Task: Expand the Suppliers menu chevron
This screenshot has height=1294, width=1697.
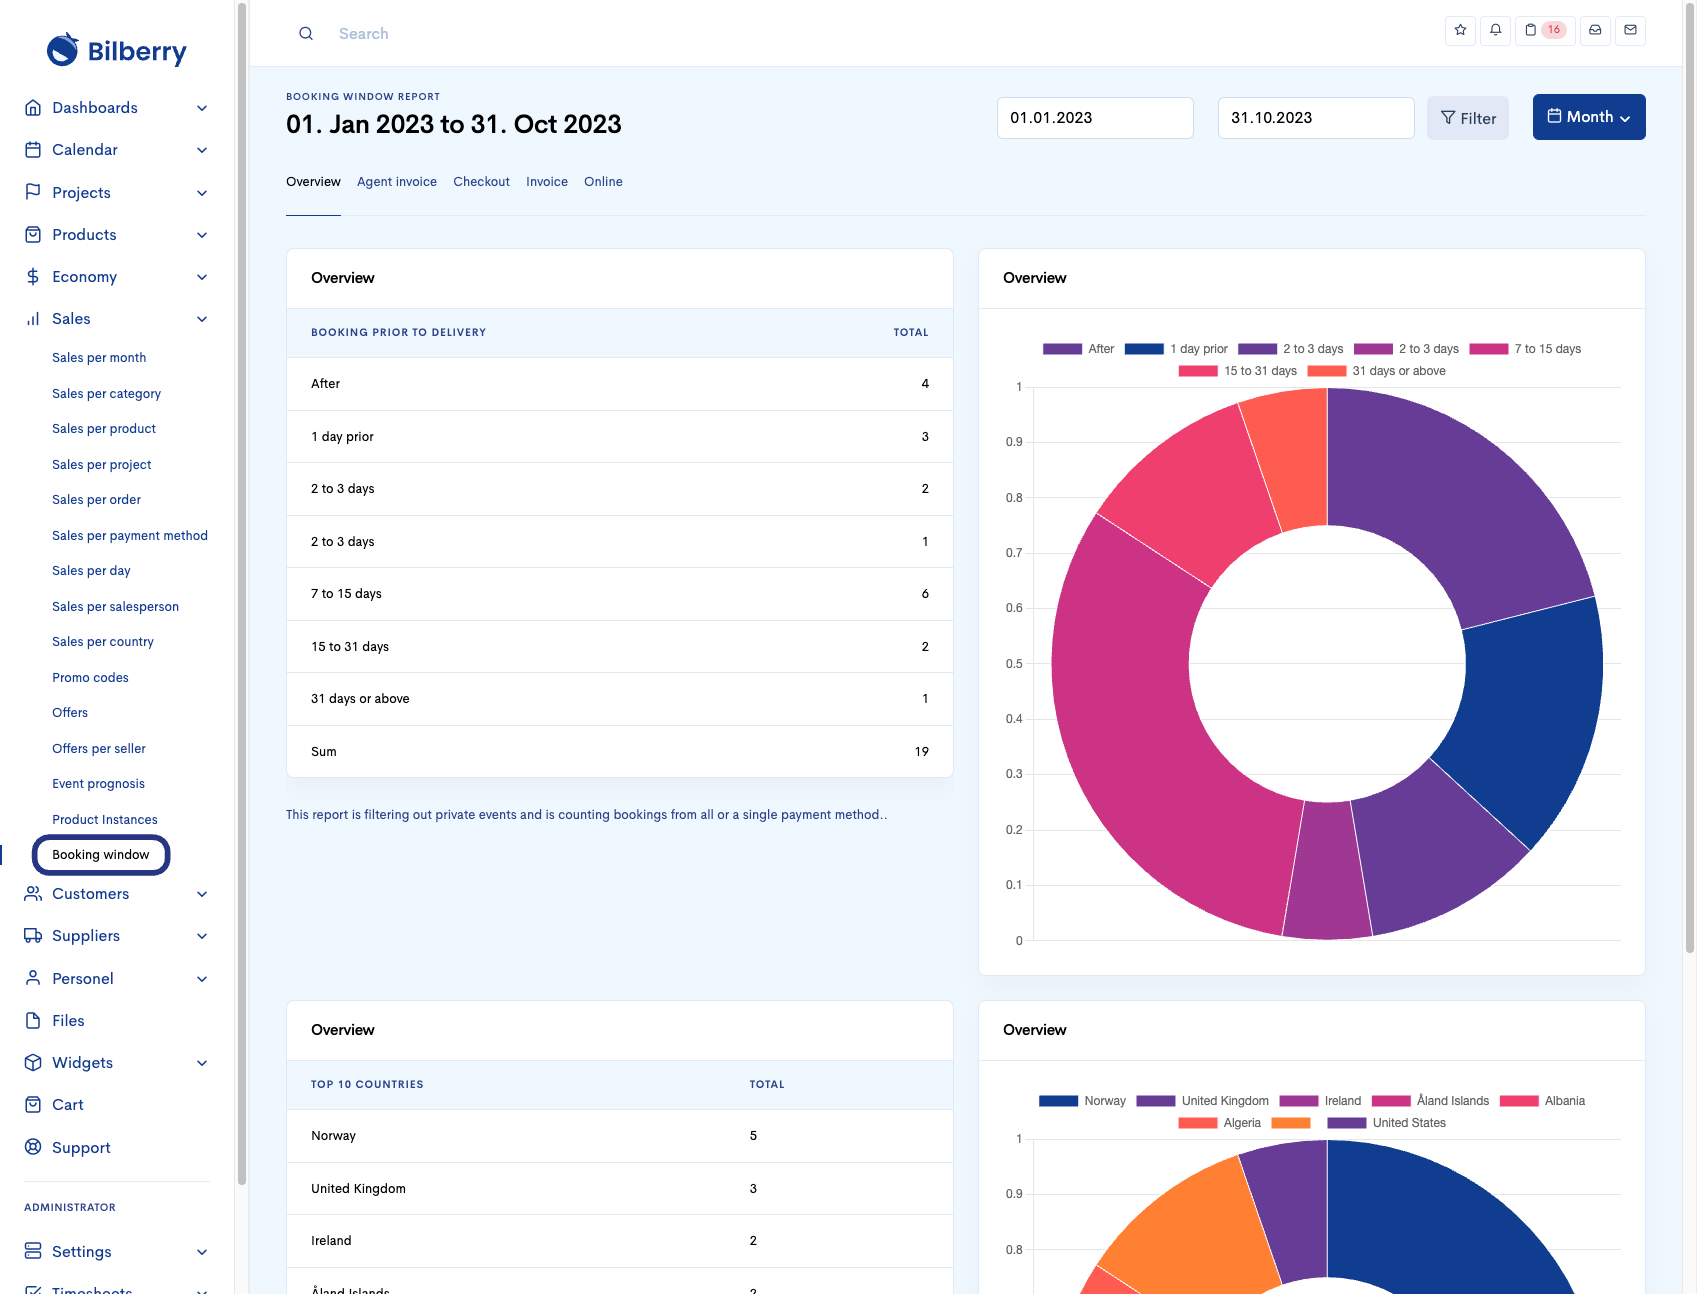Action: pyautogui.click(x=202, y=936)
